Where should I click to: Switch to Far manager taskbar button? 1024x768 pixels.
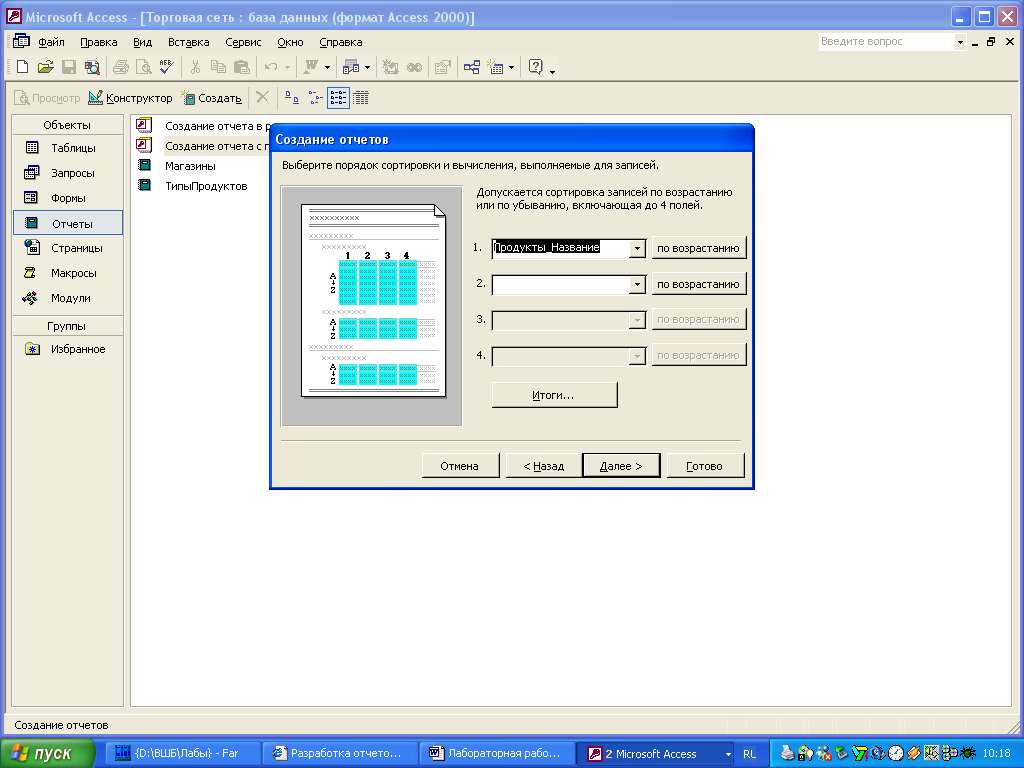tap(183, 754)
